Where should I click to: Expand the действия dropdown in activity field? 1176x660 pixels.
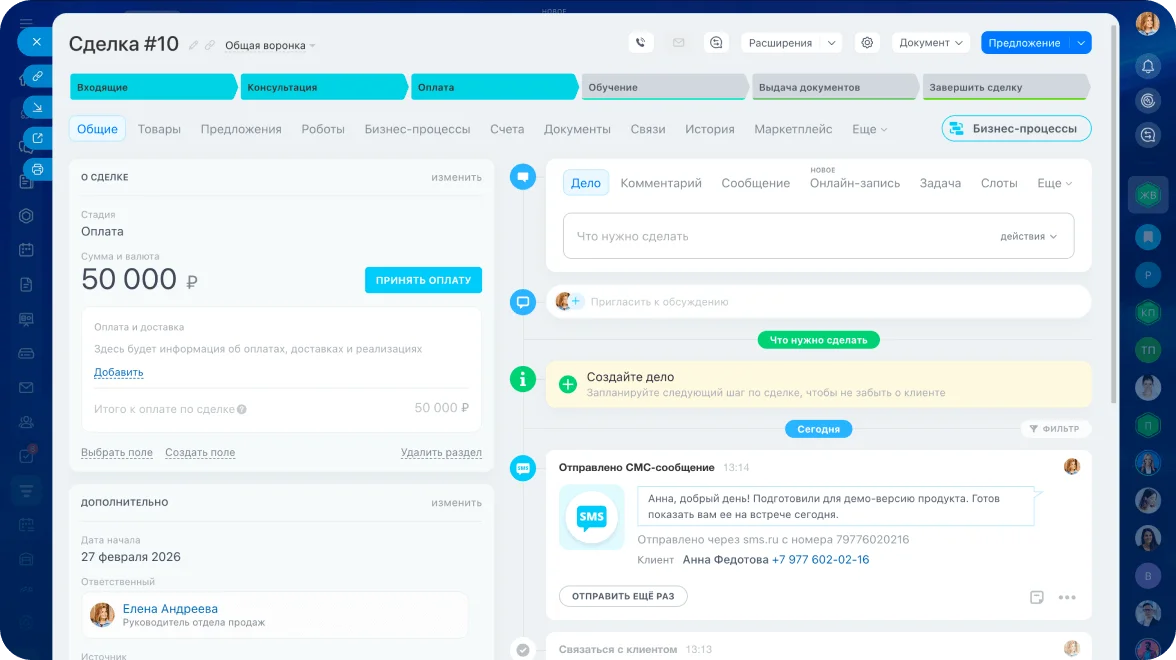1028,237
